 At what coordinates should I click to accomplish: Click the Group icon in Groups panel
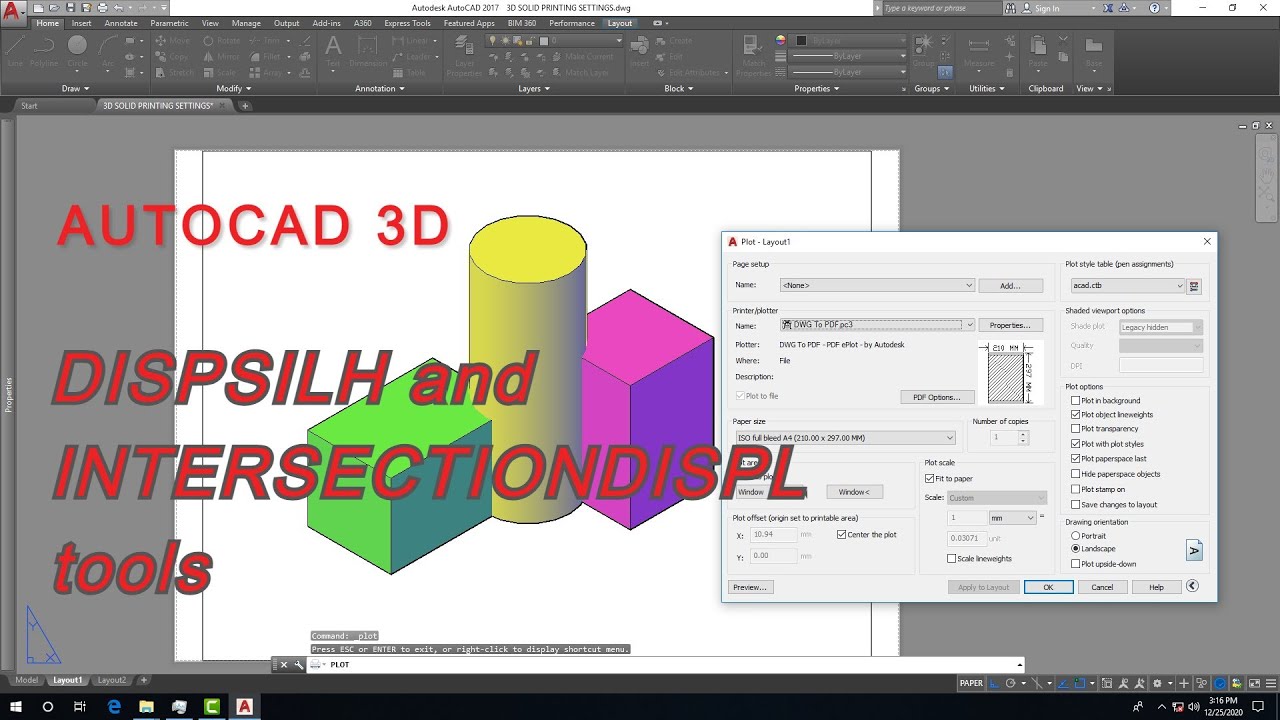[x=923, y=51]
